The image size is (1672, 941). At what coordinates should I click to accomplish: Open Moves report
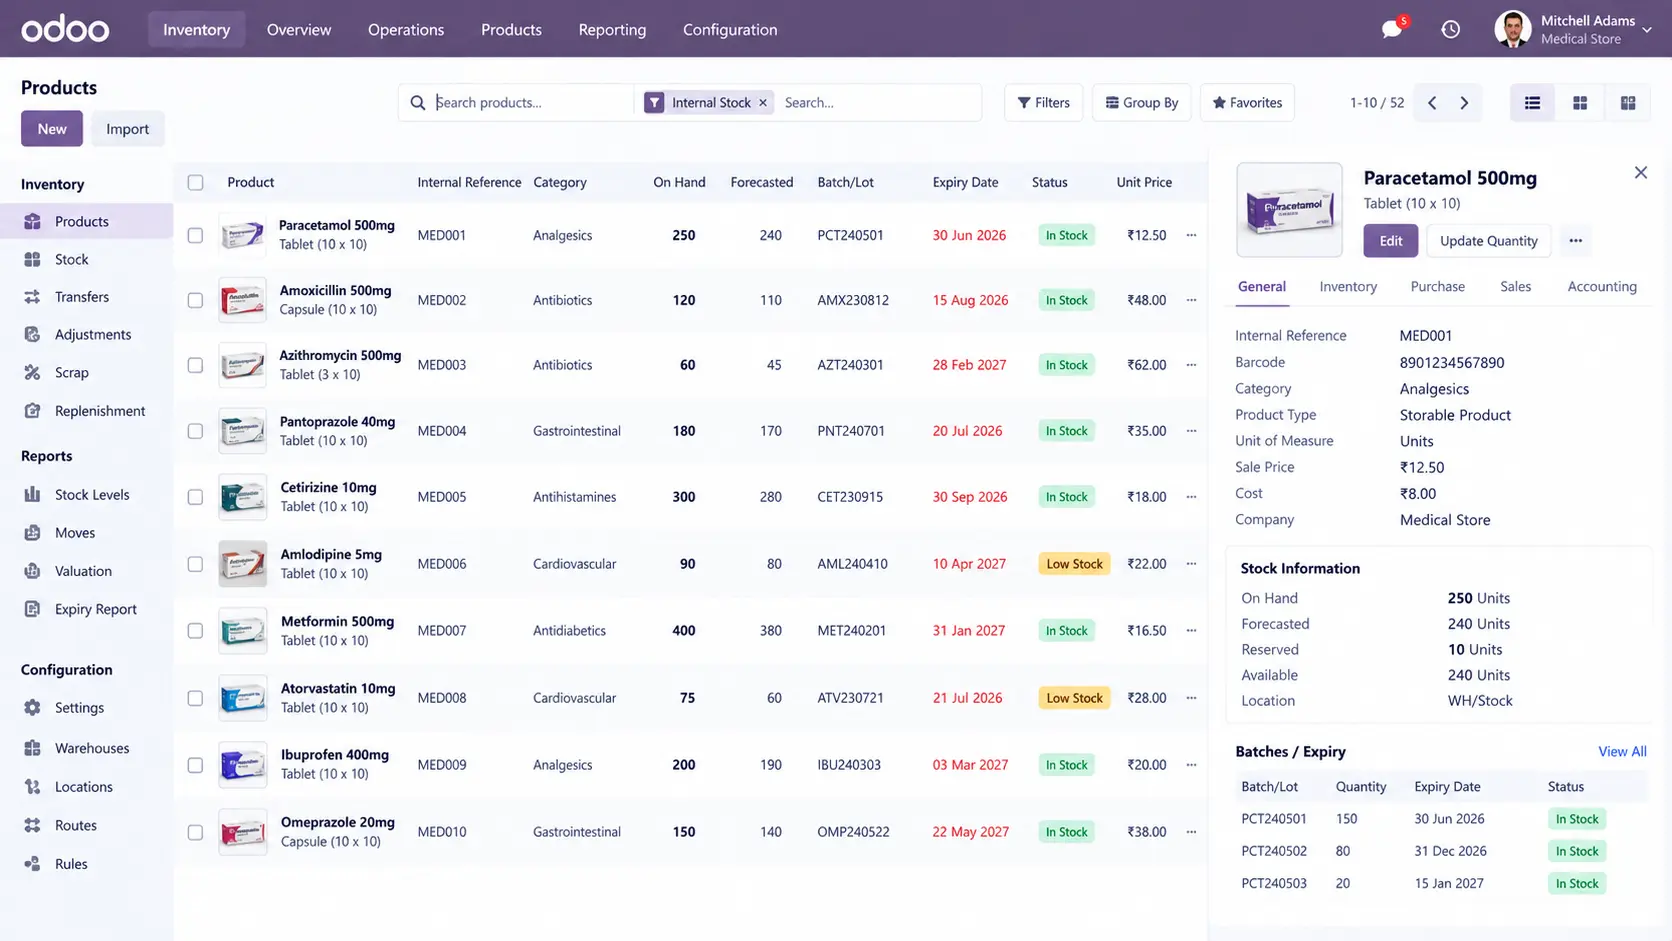coord(86,533)
